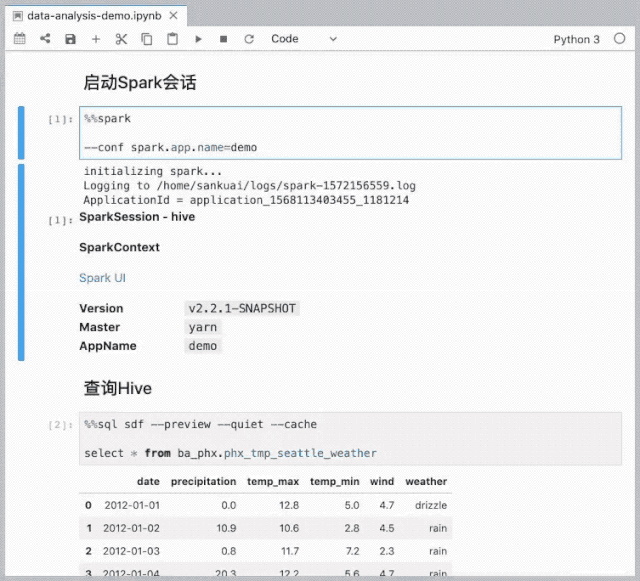
Task: Save the notebook with the floppy icon
Action: (70, 39)
